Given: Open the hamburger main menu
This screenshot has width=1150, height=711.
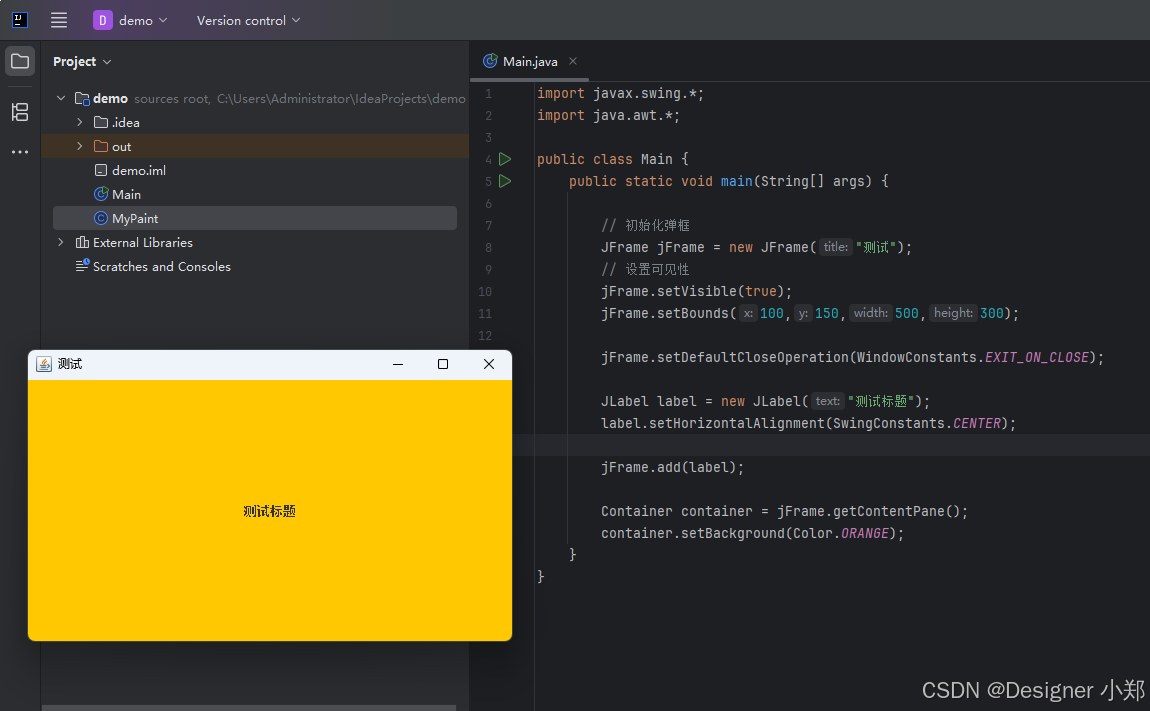Looking at the screenshot, I should point(59,20).
